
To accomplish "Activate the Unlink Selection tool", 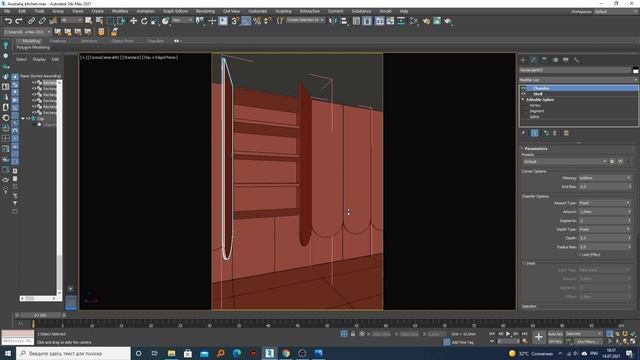I will pyautogui.click(x=42, y=21).
